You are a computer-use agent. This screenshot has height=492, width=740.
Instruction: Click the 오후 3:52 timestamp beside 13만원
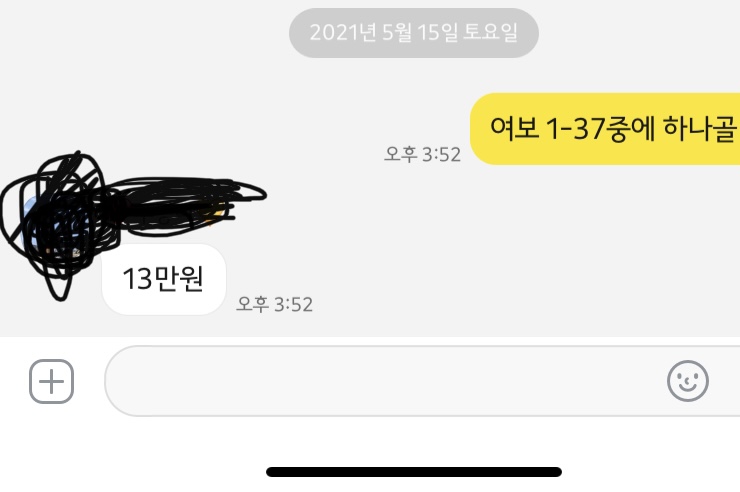click(274, 304)
